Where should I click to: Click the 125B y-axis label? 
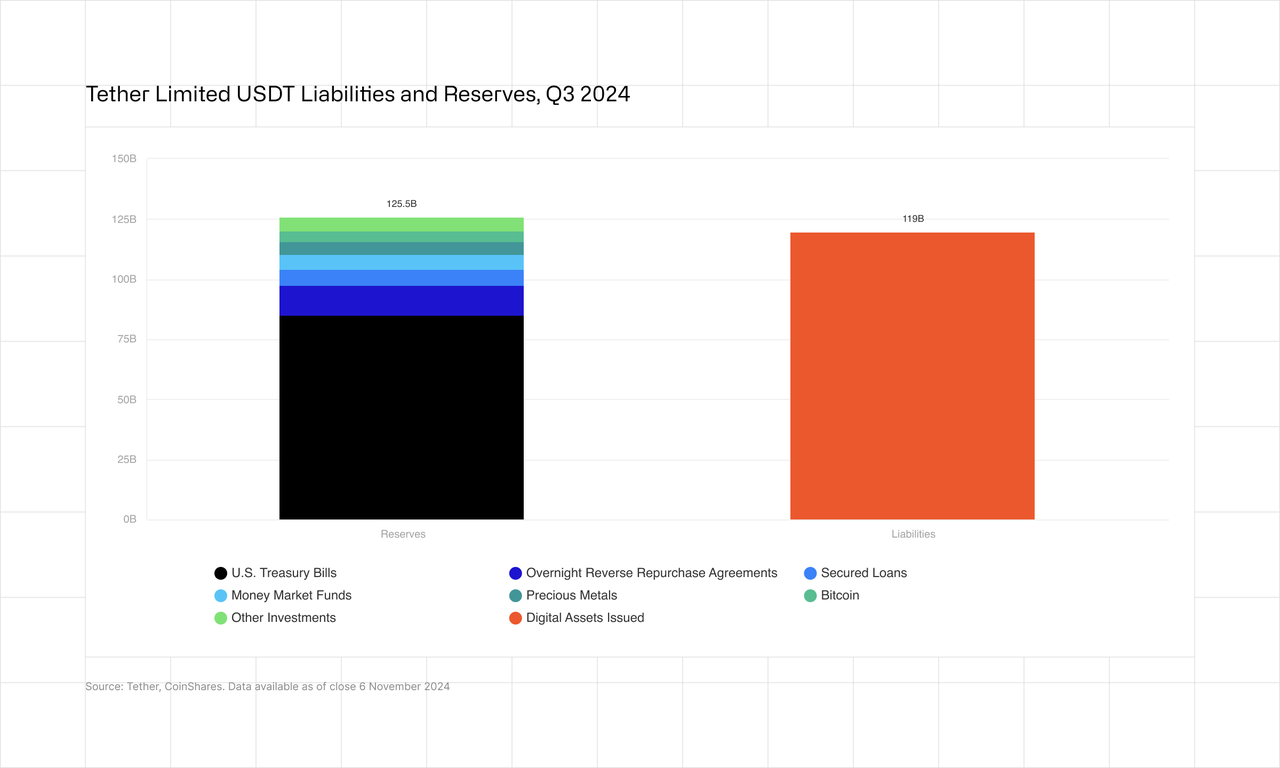[x=124, y=219]
